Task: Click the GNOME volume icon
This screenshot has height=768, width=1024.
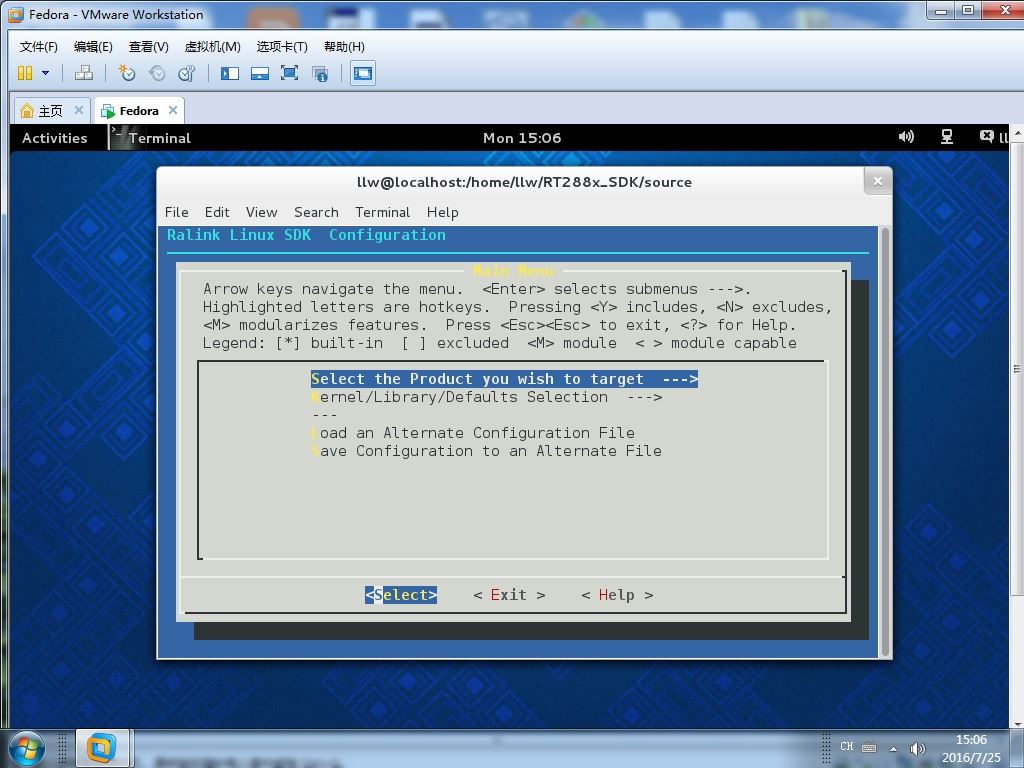Action: pos(906,136)
